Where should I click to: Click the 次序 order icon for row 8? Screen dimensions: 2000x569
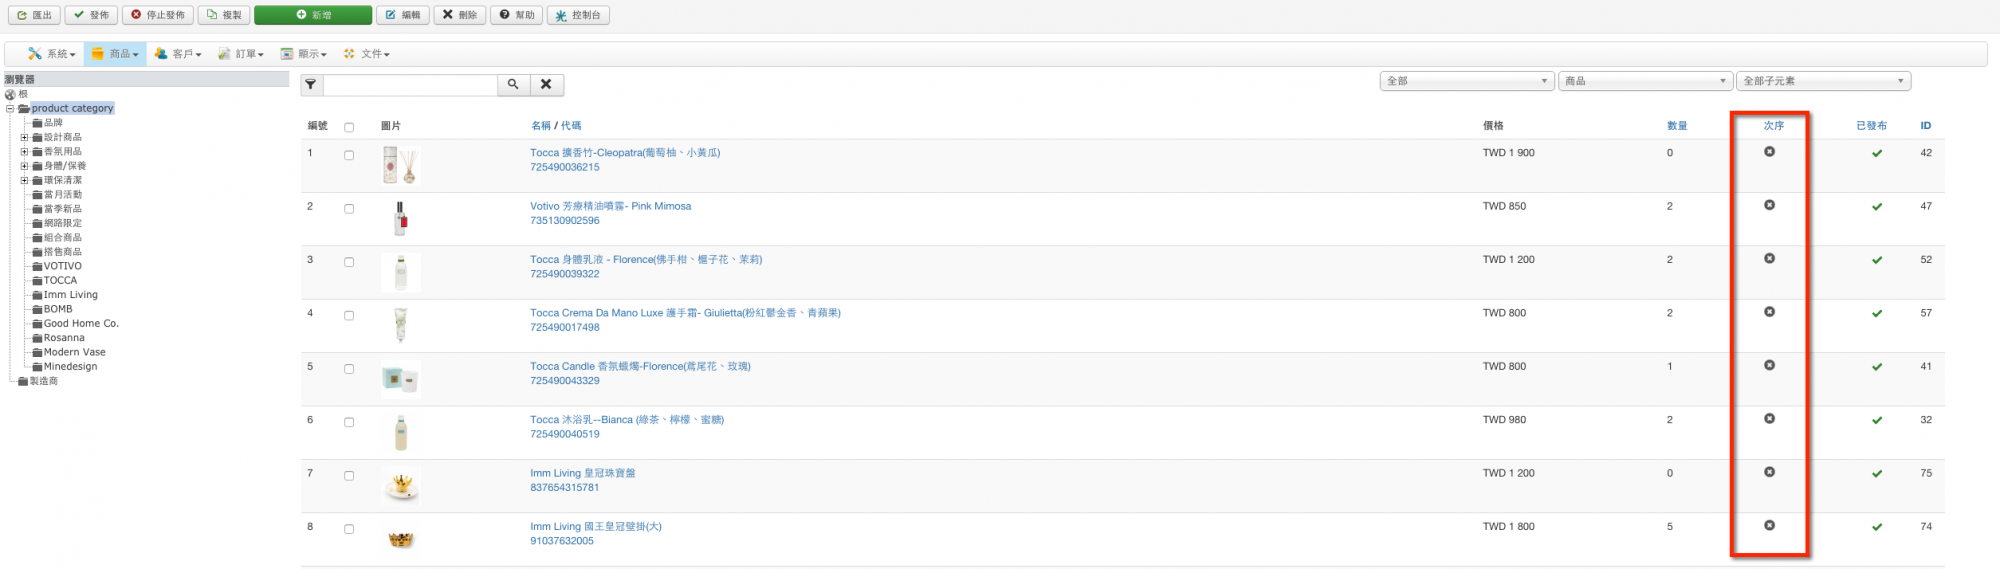1769,525
